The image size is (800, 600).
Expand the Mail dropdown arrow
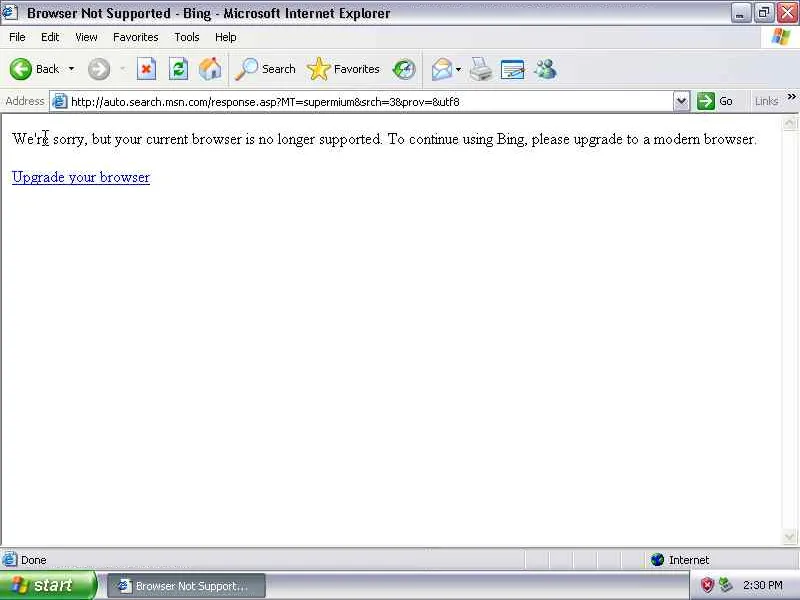click(x=459, y=69)
